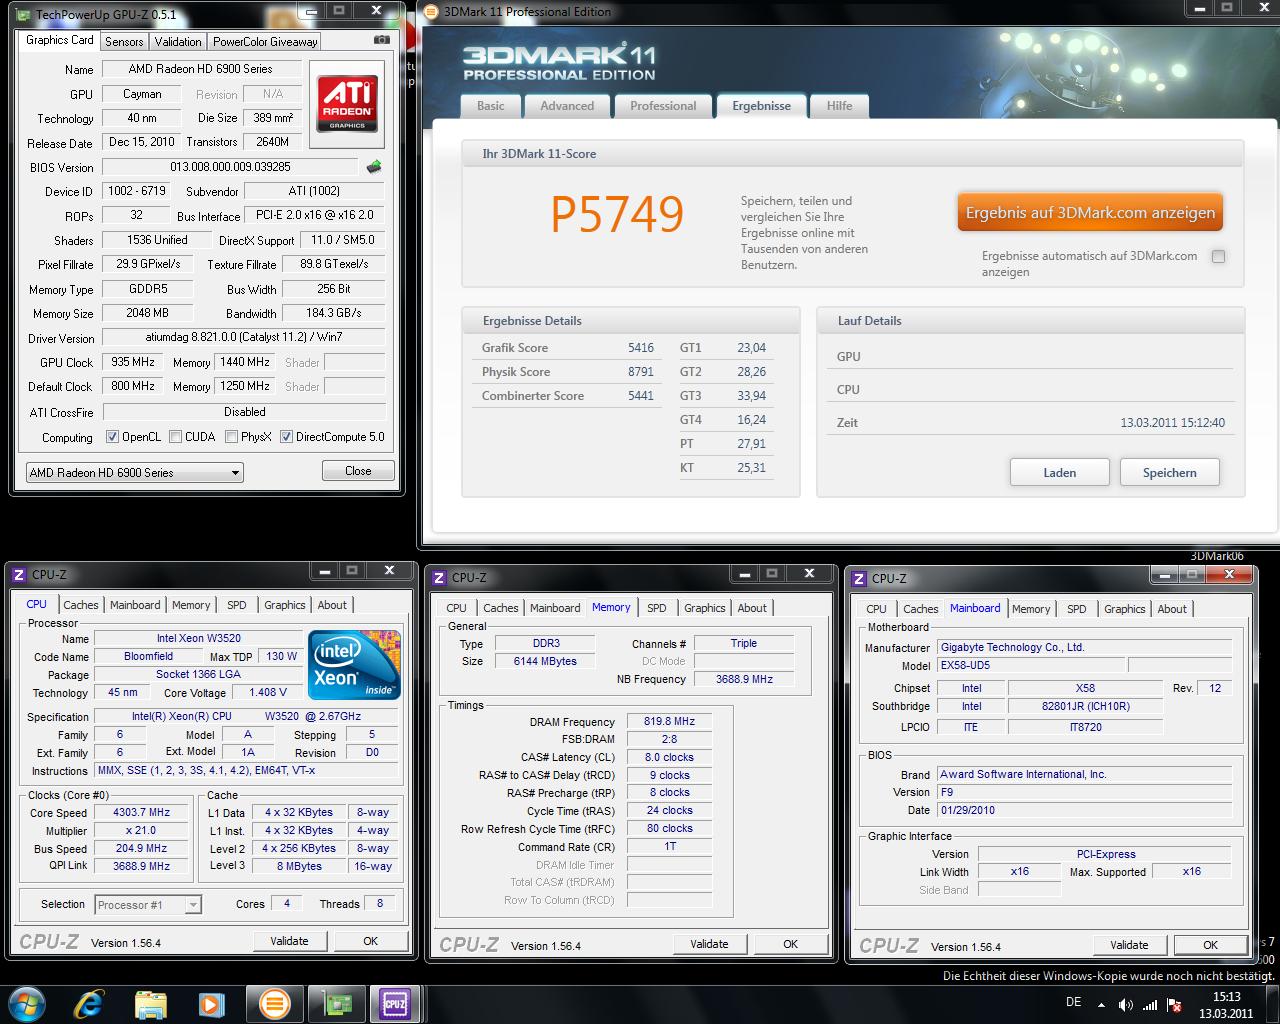Click the Speichern button
1280x1024 pixels.
coord(1170,473)
